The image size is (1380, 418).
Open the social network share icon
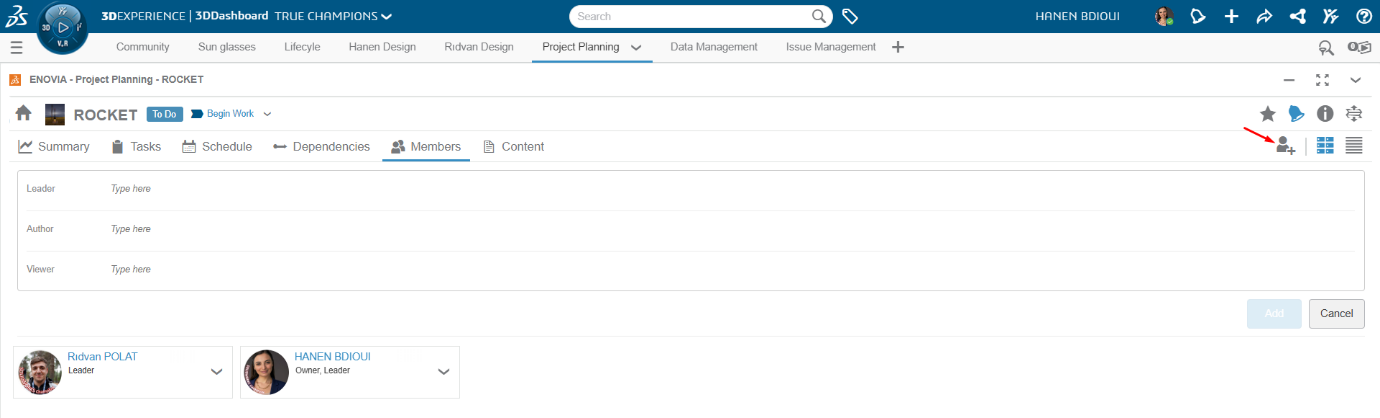[x=1298, y=16]
